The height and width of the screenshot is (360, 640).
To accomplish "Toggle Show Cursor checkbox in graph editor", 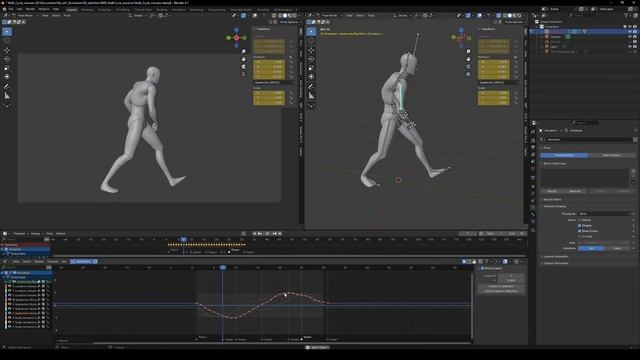I will (x=482, y=269).
